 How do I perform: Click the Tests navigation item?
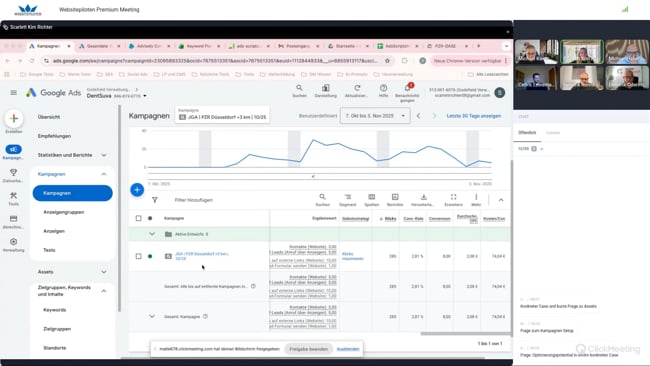point(49,250)
